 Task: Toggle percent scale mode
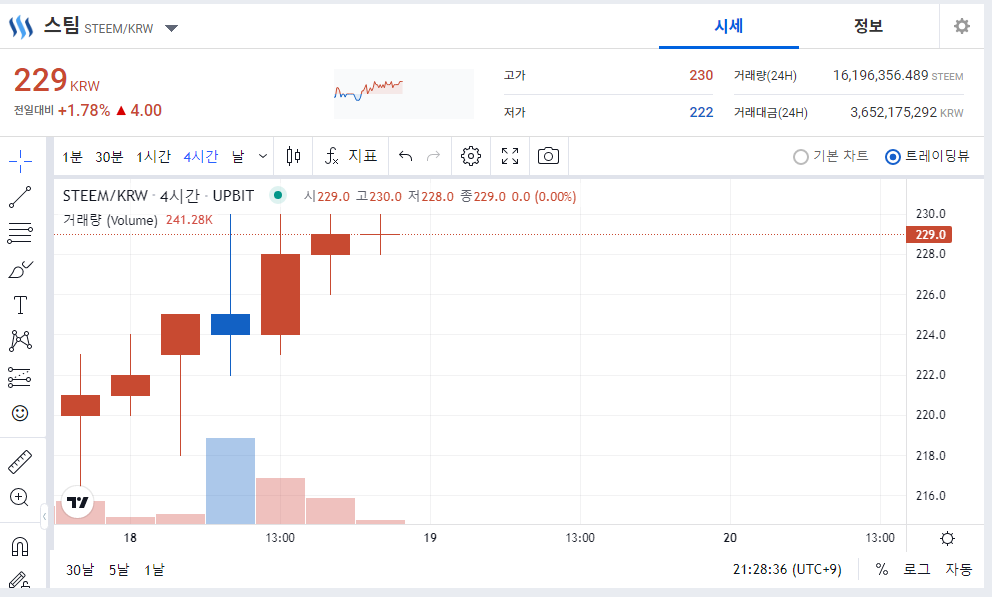point(881,570)
